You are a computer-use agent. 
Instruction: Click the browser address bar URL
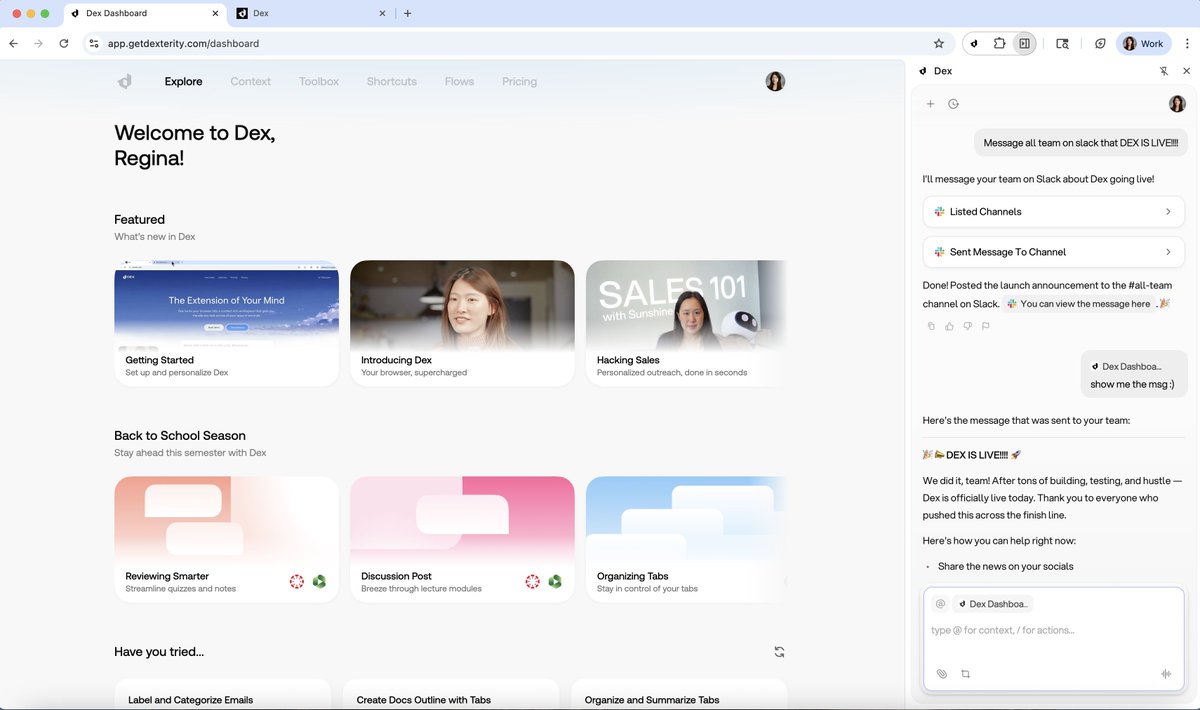pyautogui.click(x=184, y=44)
